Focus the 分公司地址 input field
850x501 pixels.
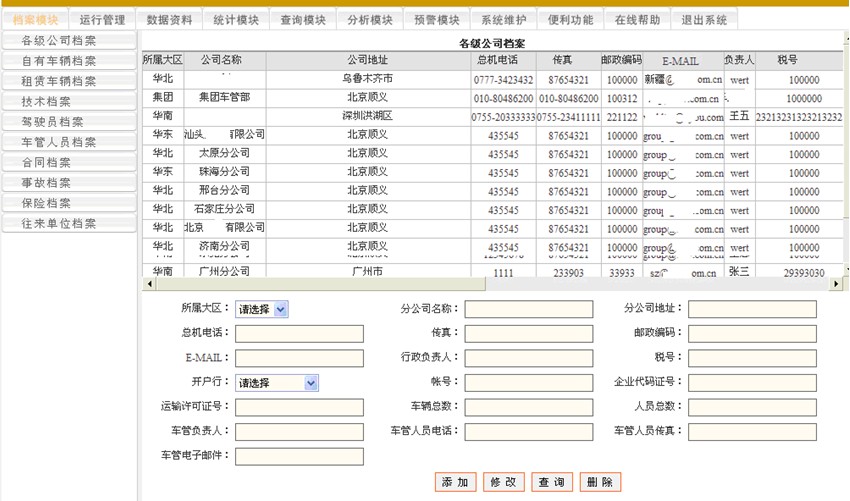pos(752,309)
